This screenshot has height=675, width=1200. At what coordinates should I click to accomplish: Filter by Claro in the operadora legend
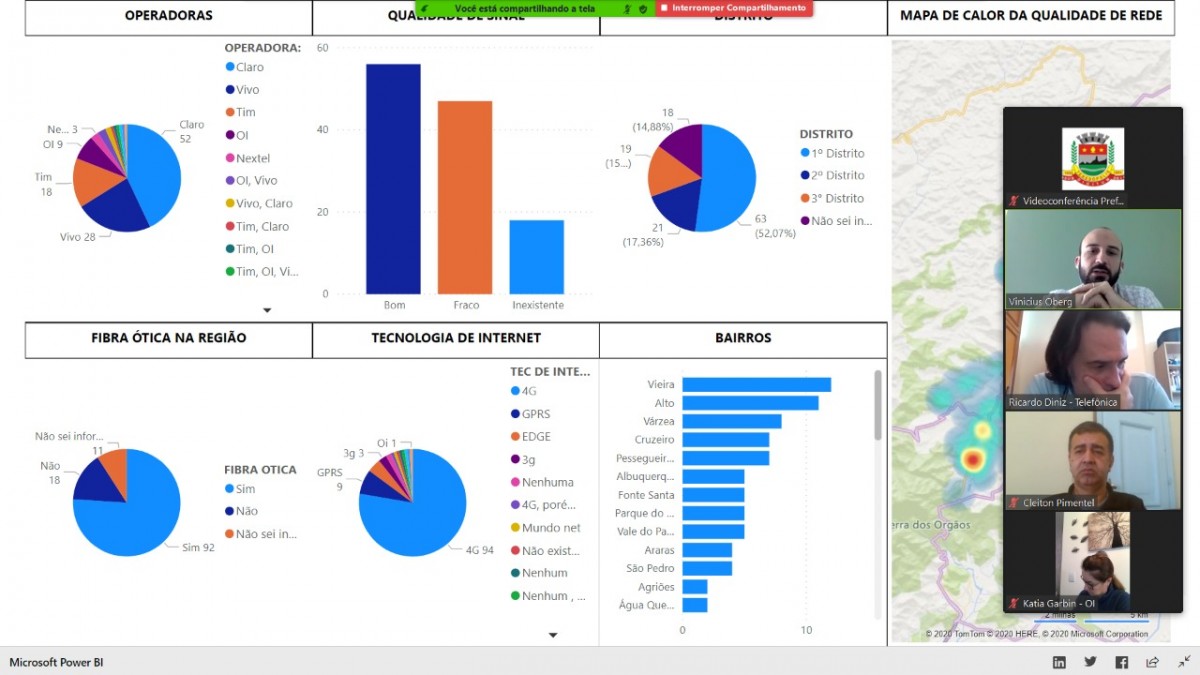249,67
